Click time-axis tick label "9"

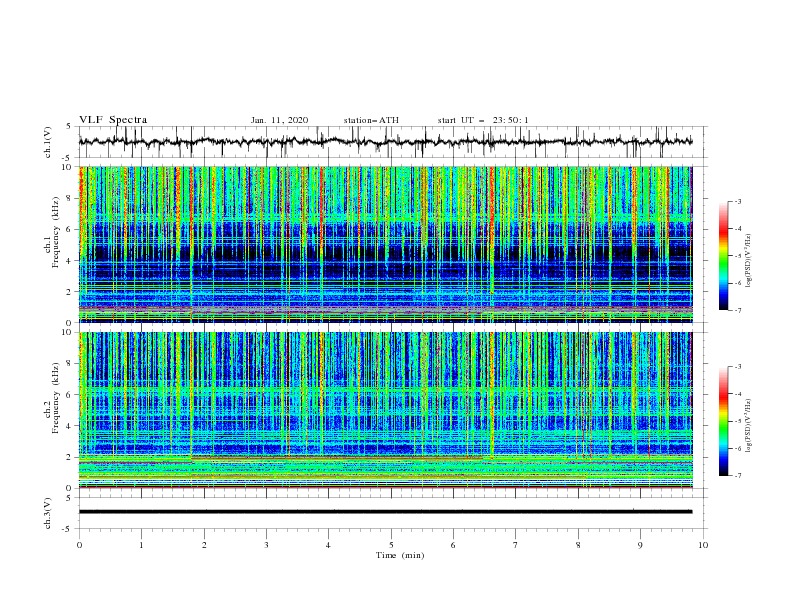coord(640,545)
